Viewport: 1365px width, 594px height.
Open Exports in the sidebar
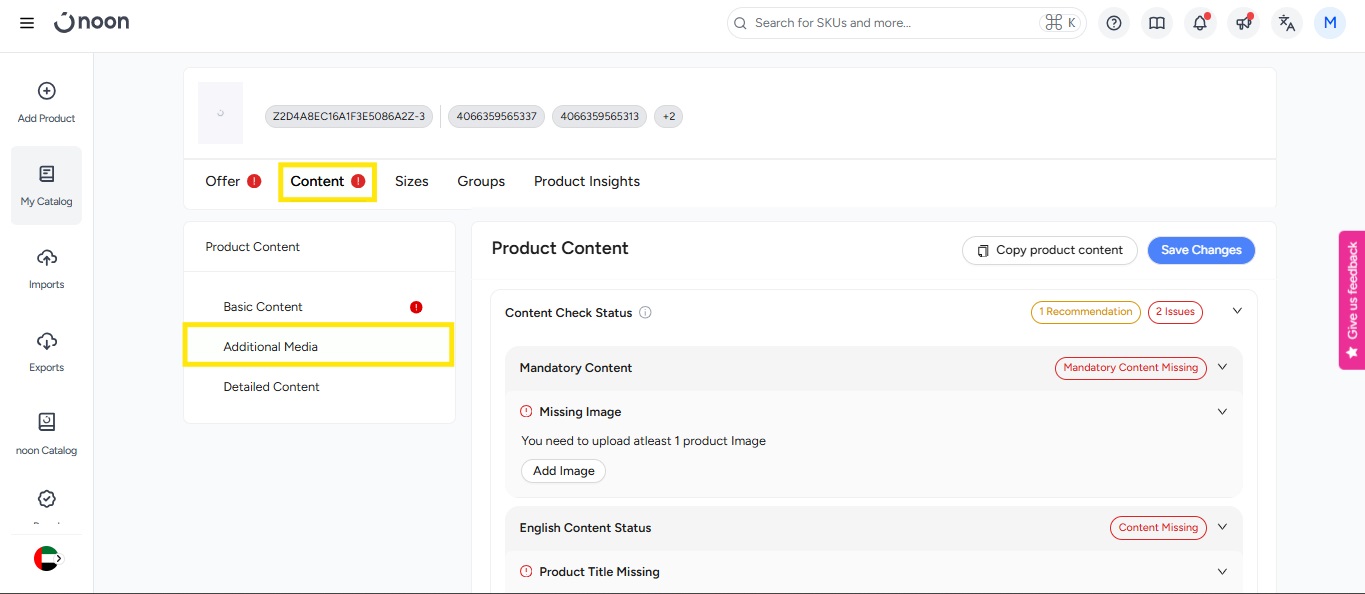[46, 352]
